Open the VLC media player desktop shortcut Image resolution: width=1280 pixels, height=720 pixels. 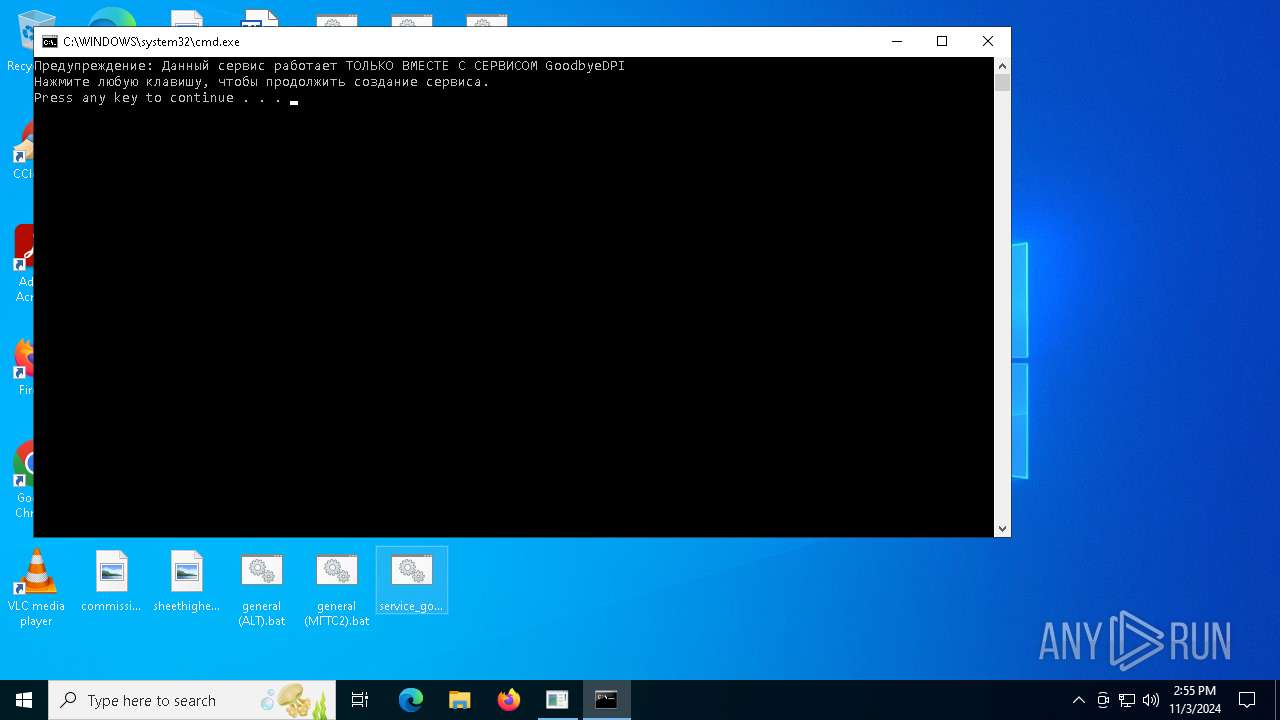click(36, 588)
